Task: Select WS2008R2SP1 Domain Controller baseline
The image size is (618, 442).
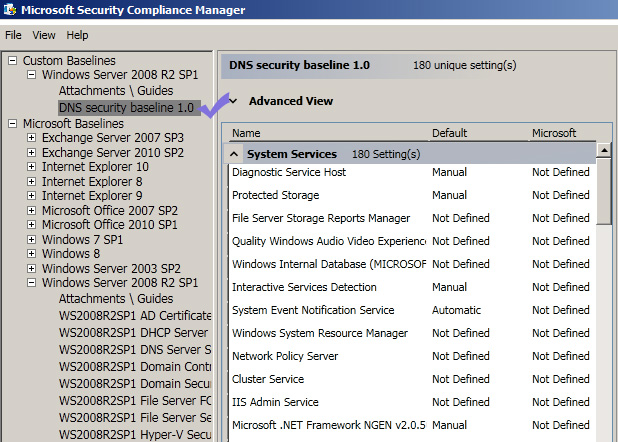Action: click(135, 367)
